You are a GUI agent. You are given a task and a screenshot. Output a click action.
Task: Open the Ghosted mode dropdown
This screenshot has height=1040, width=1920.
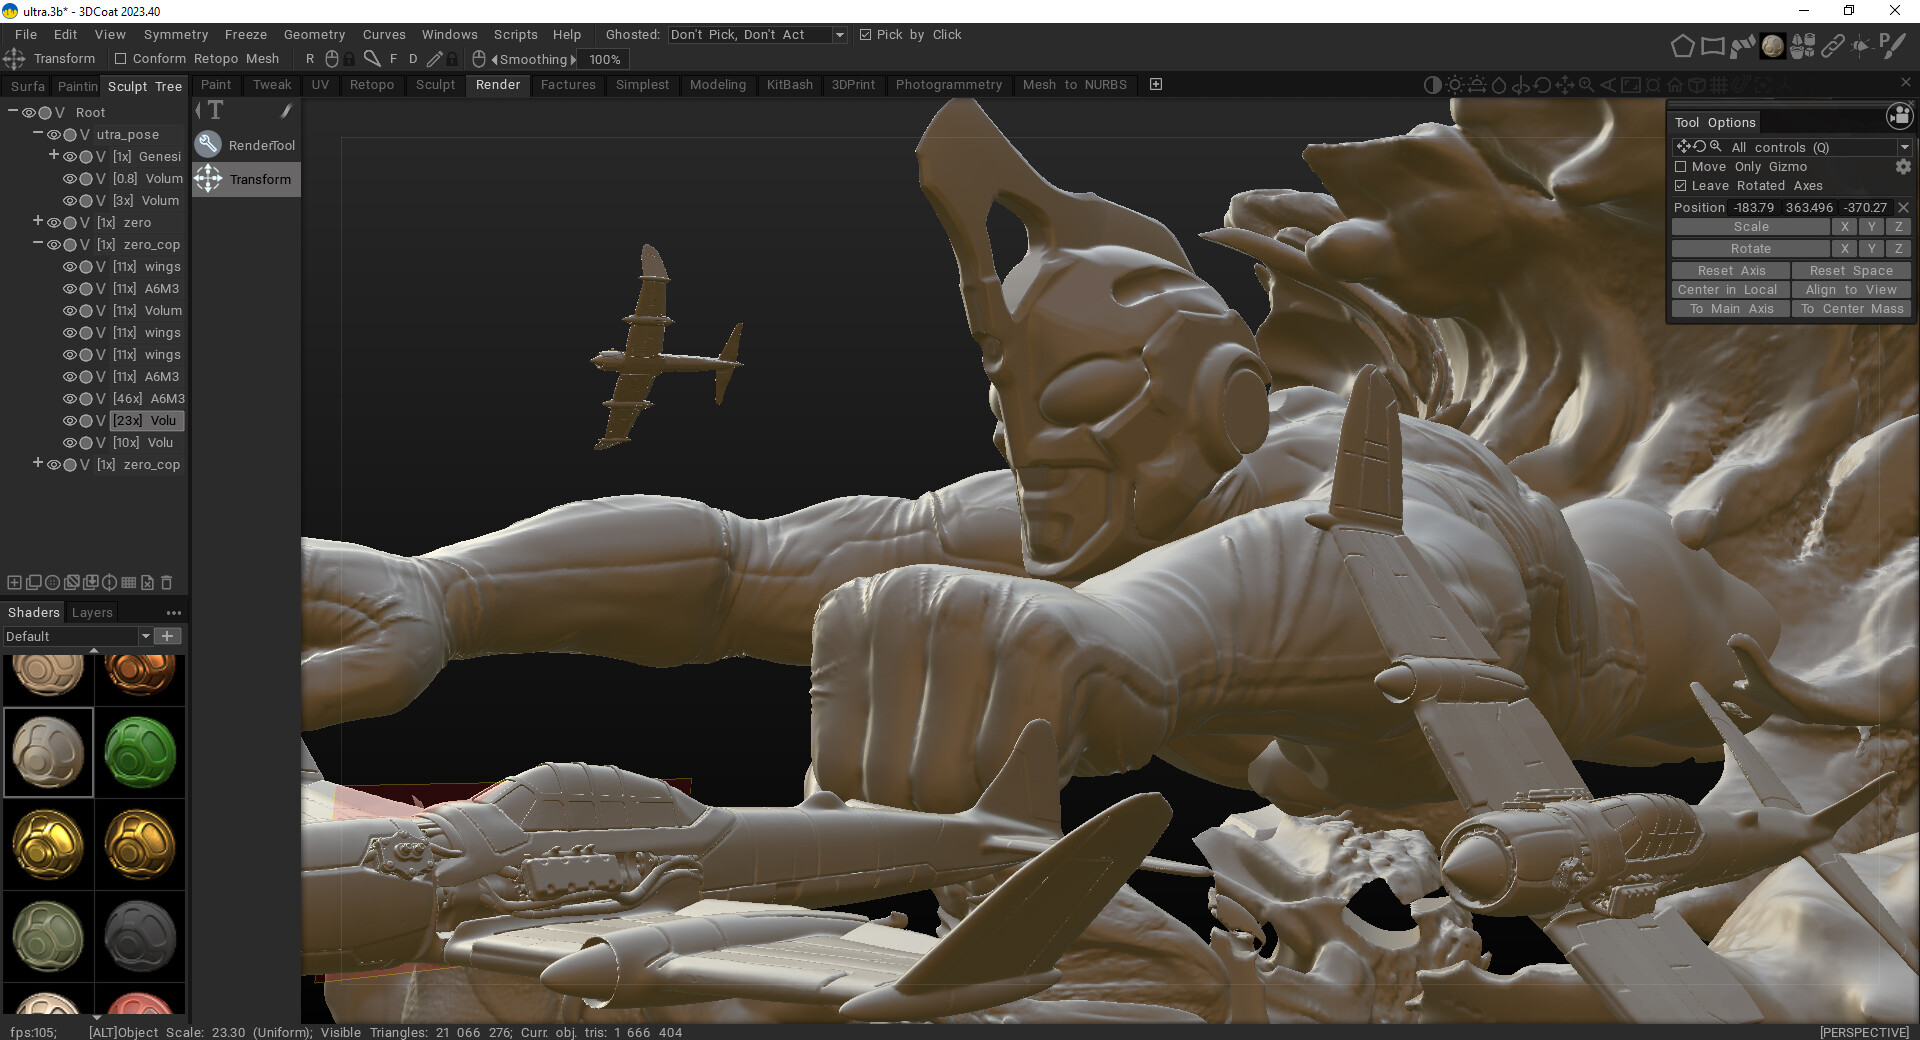(839, 35)
